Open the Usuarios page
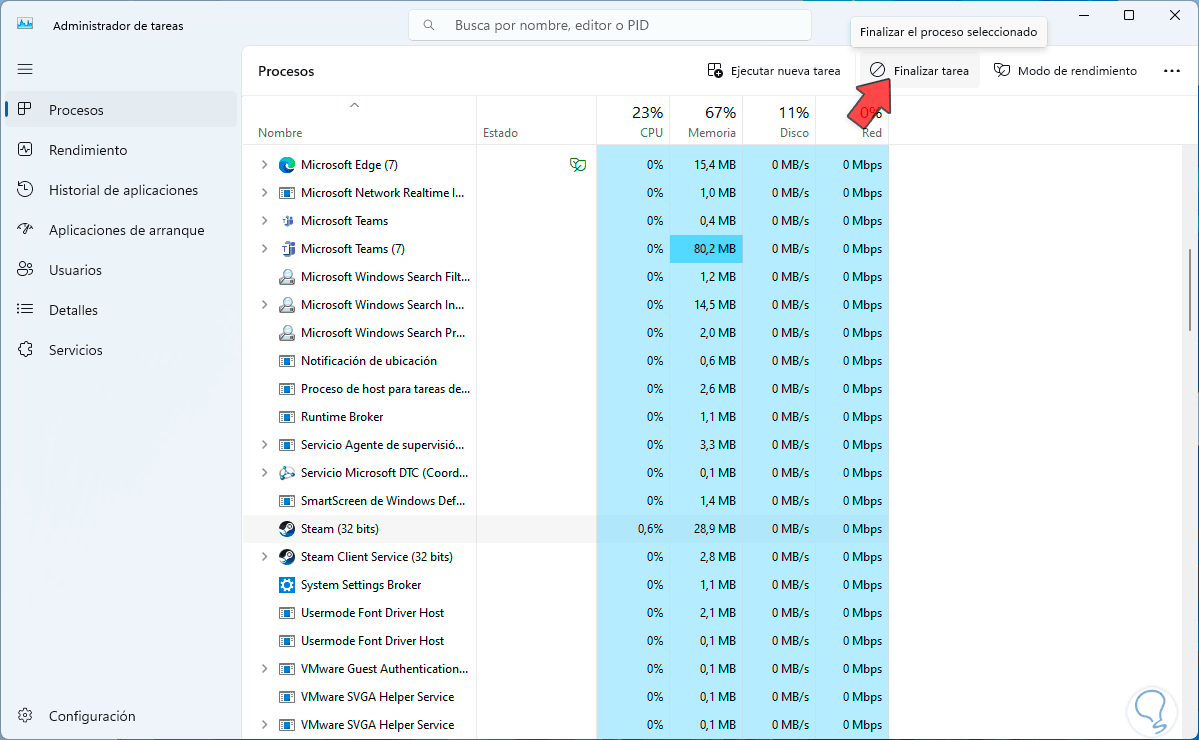Viewport: 1199px width, 740px height. click(122, 270)
